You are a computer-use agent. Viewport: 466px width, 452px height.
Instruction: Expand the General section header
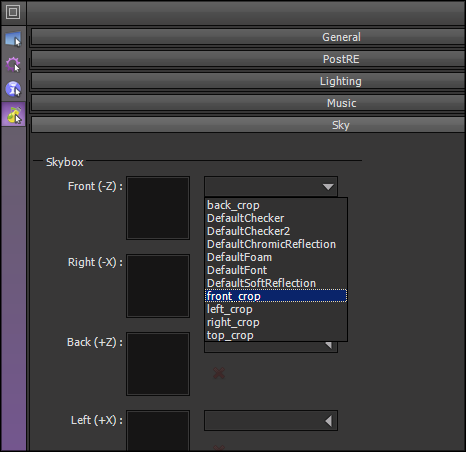pyautogui.click(x=248, y=37)
